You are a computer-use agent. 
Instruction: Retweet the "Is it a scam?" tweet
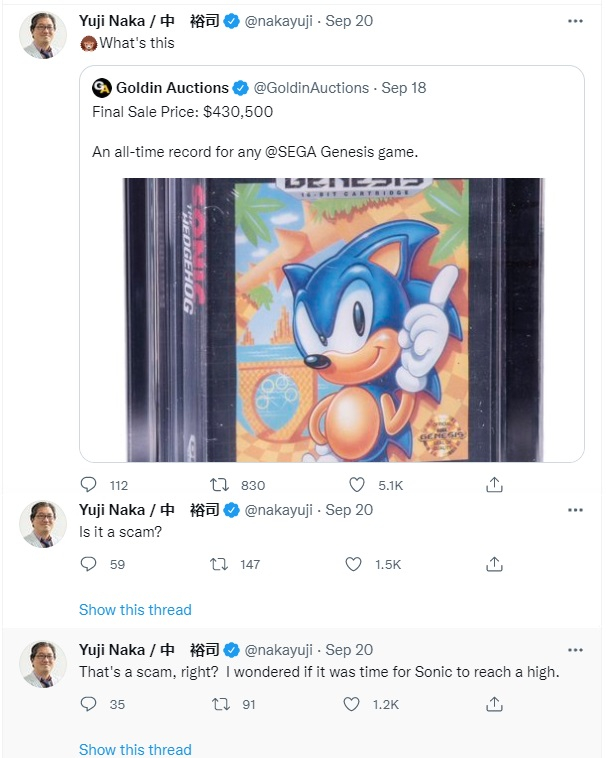pos(219,564)
